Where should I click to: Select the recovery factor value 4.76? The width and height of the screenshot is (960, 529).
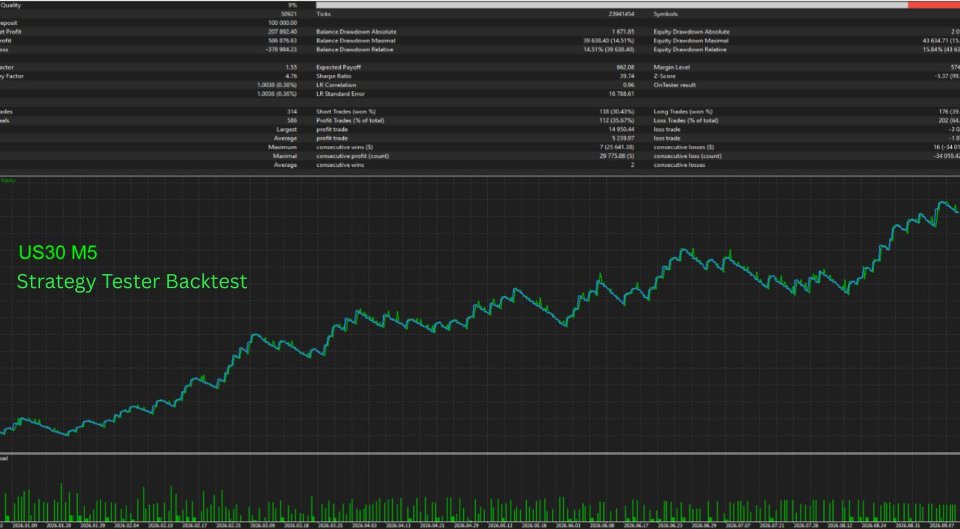[291, 76]
